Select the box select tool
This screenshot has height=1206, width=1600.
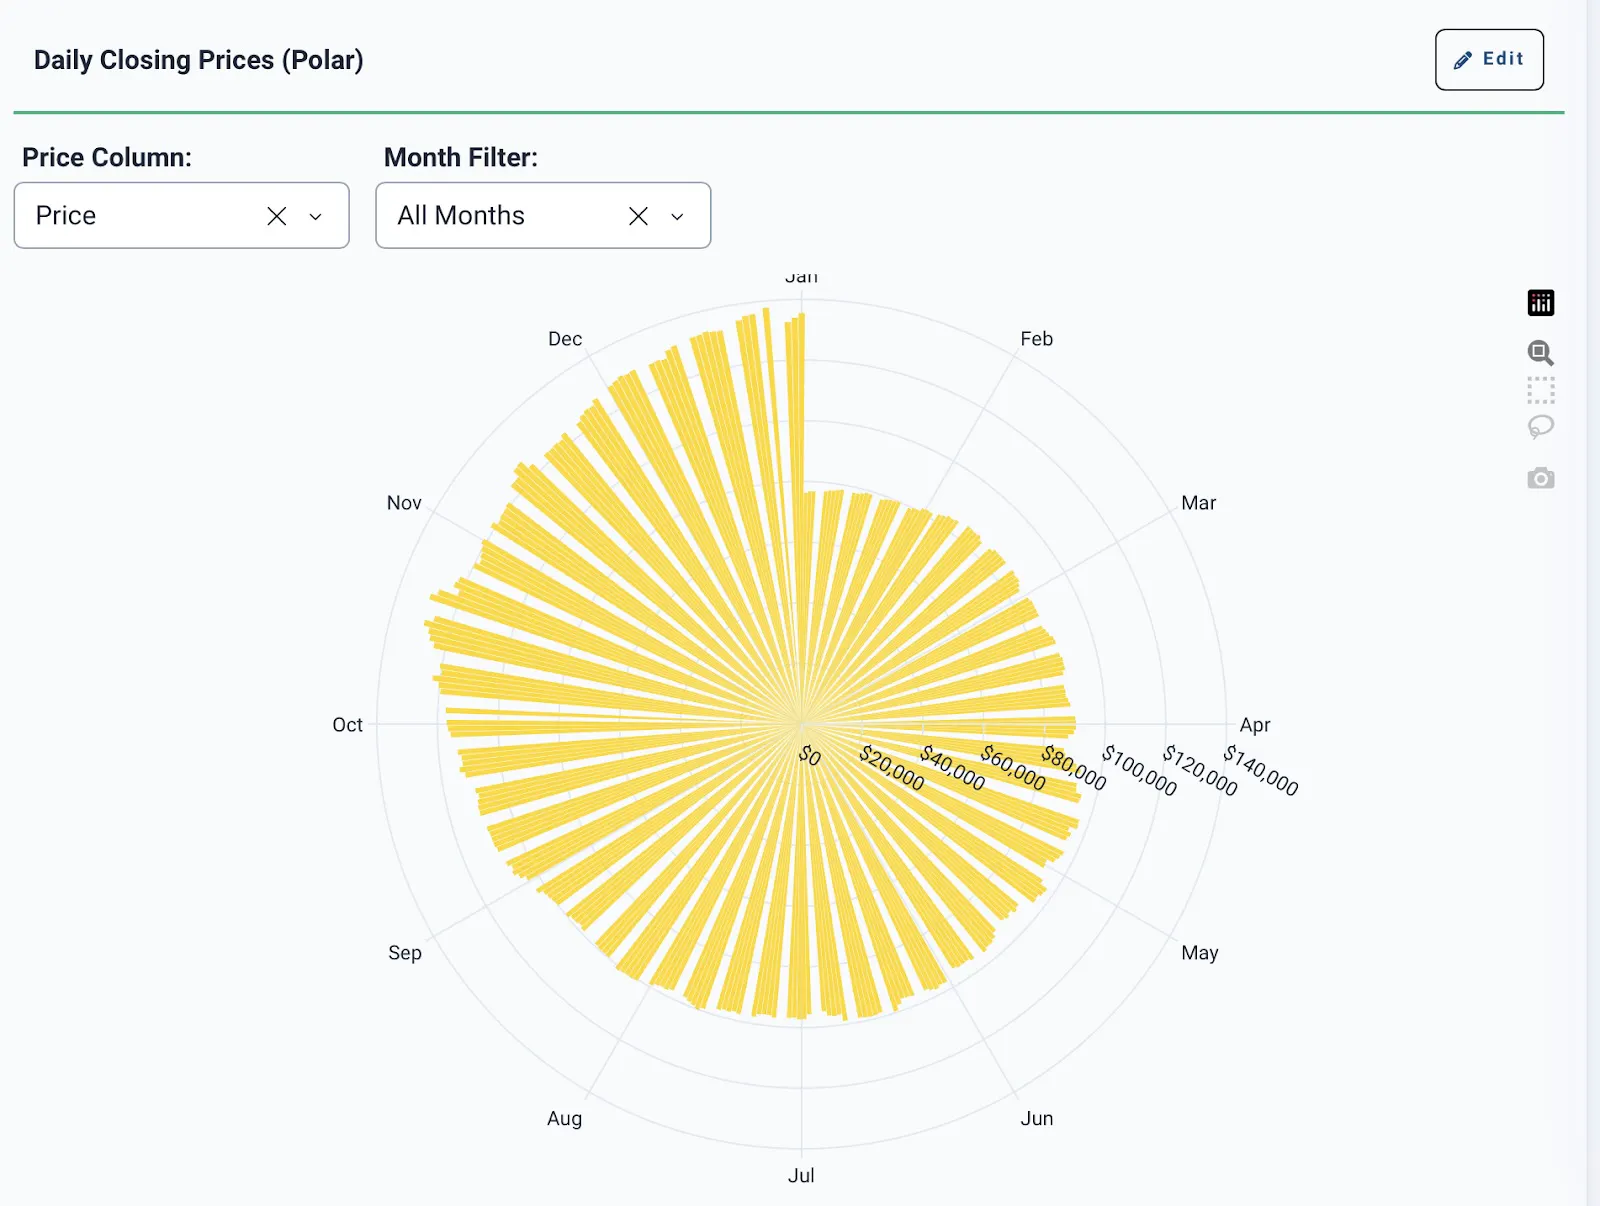[x=1541, y=390]
